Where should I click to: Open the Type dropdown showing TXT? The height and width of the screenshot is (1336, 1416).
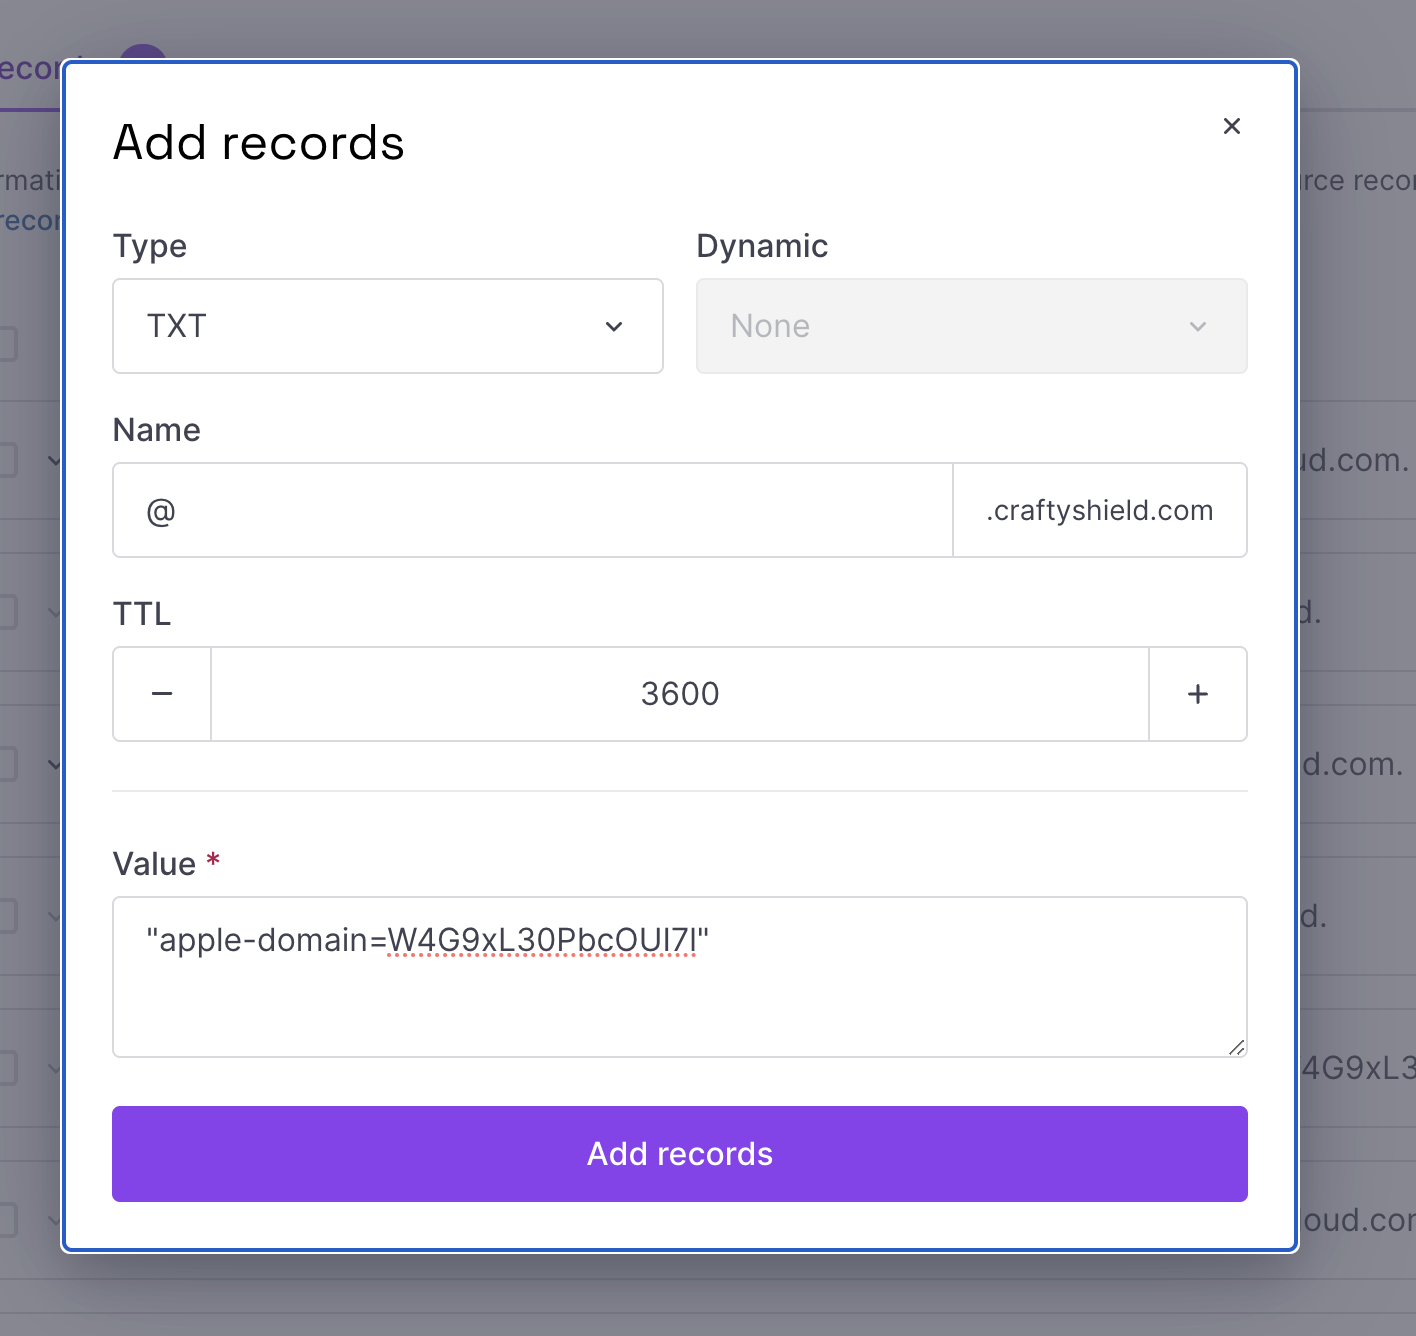click(x=387, y=326)
